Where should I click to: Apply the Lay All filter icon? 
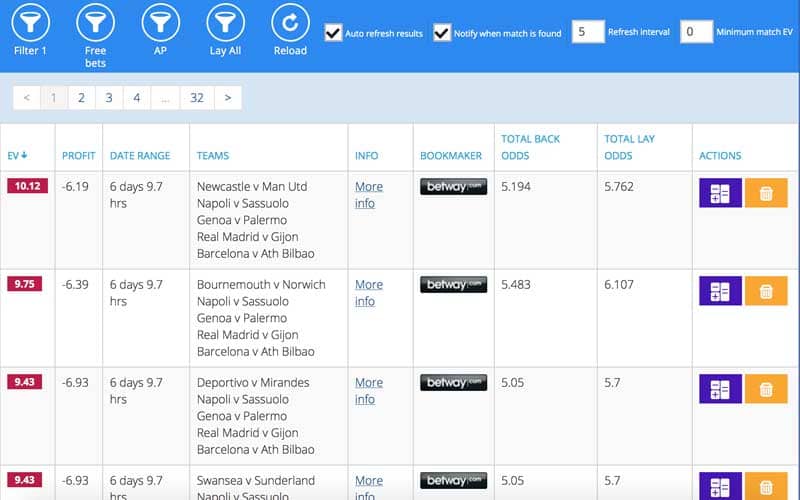point(225,22)
